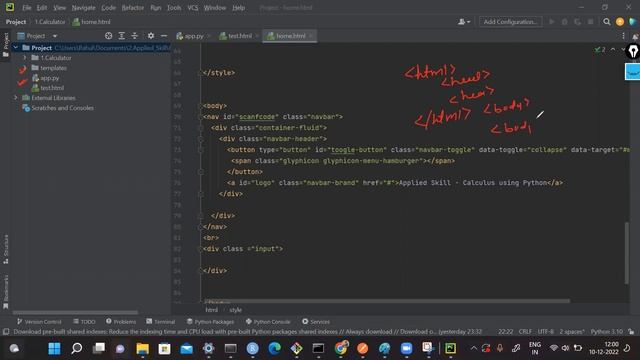Toggle read-only lock icon in status bar
The width and height of the screenshot is (640, 360).
pos(631,332)
